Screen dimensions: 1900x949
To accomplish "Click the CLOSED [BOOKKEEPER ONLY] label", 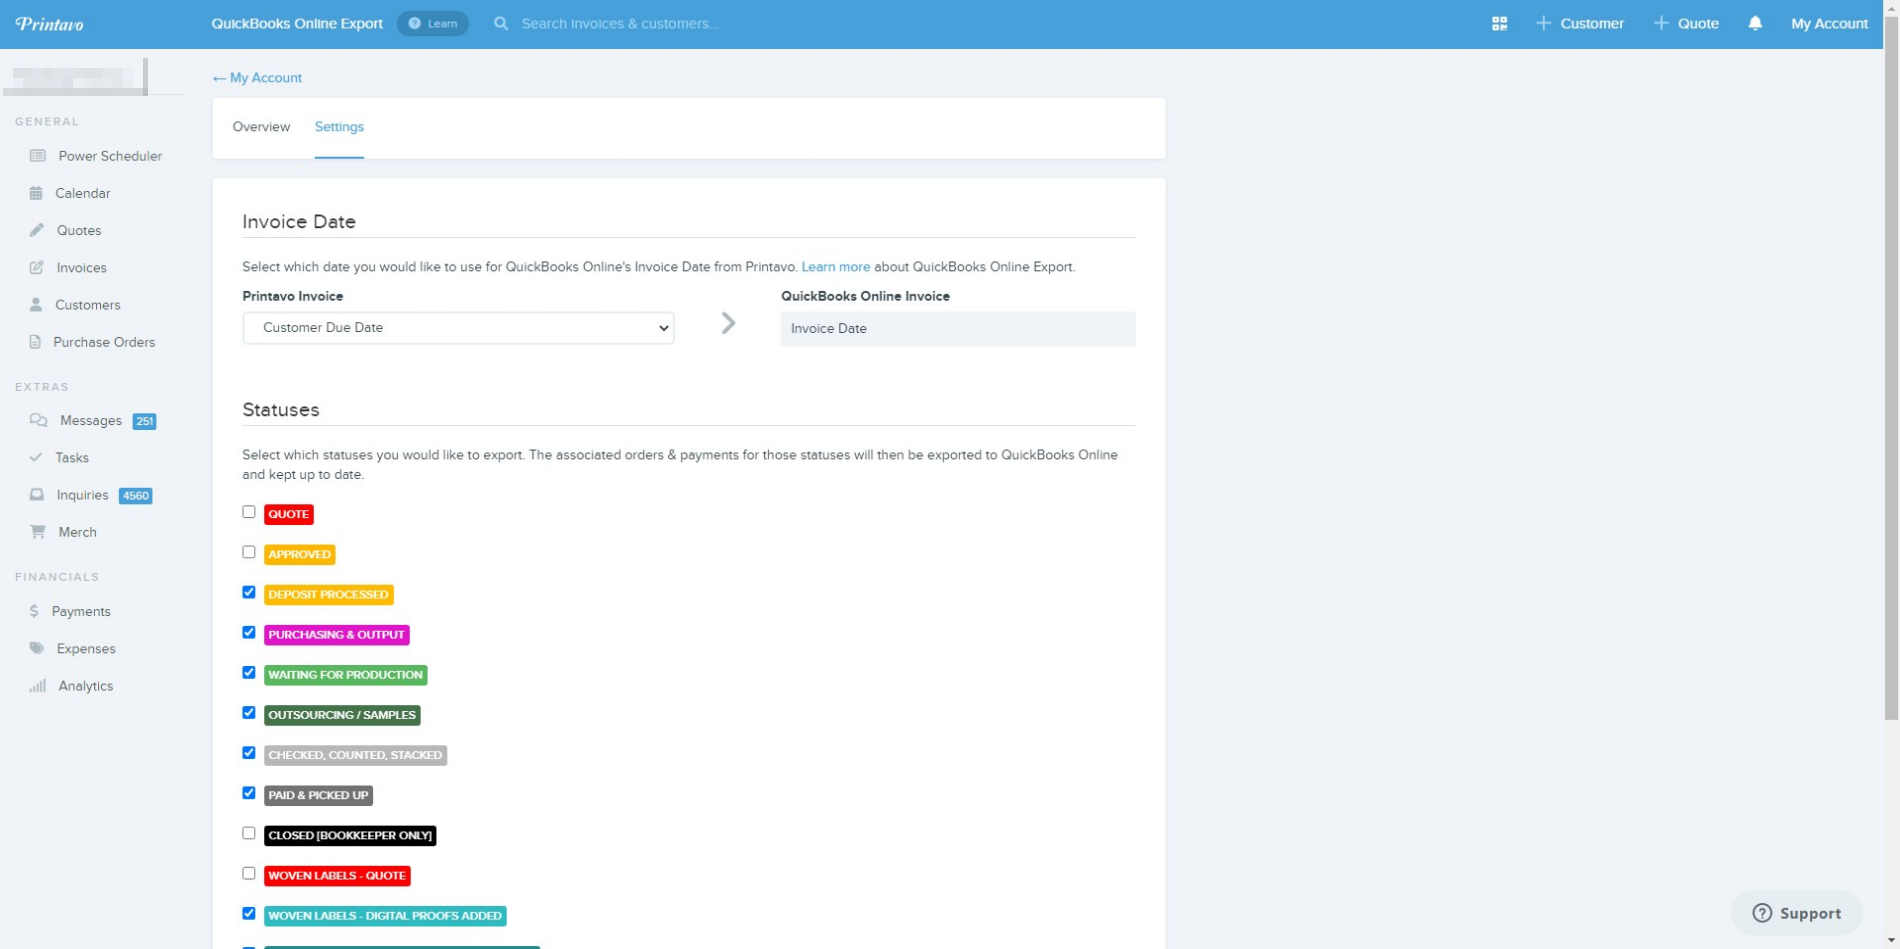I will coord(350,835).
